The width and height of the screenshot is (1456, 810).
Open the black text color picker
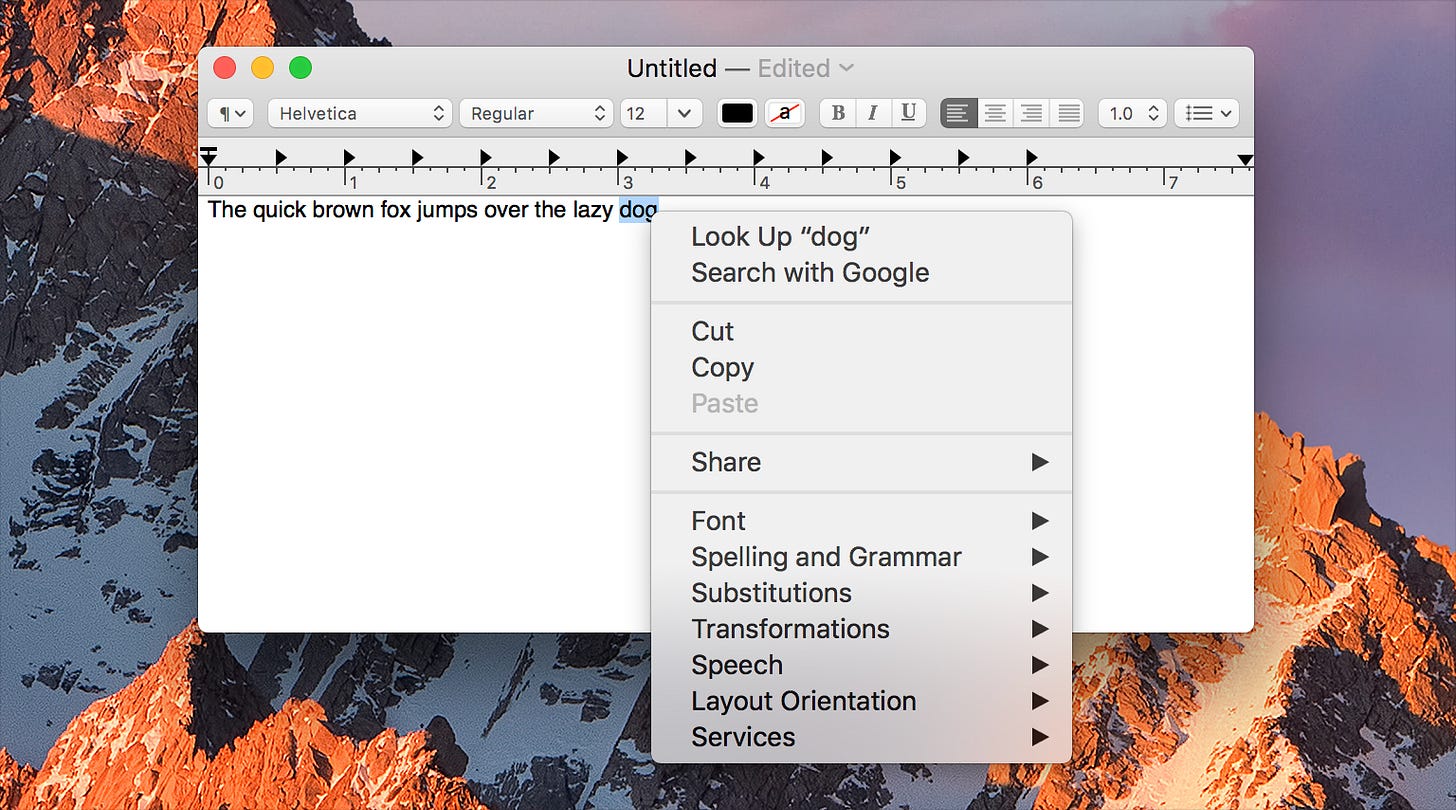click(737, 113)
